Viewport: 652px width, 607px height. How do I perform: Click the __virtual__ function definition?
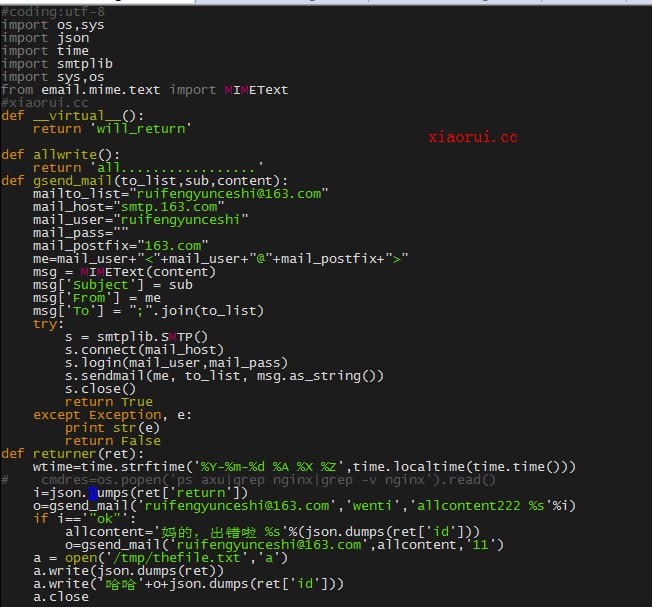72,115
